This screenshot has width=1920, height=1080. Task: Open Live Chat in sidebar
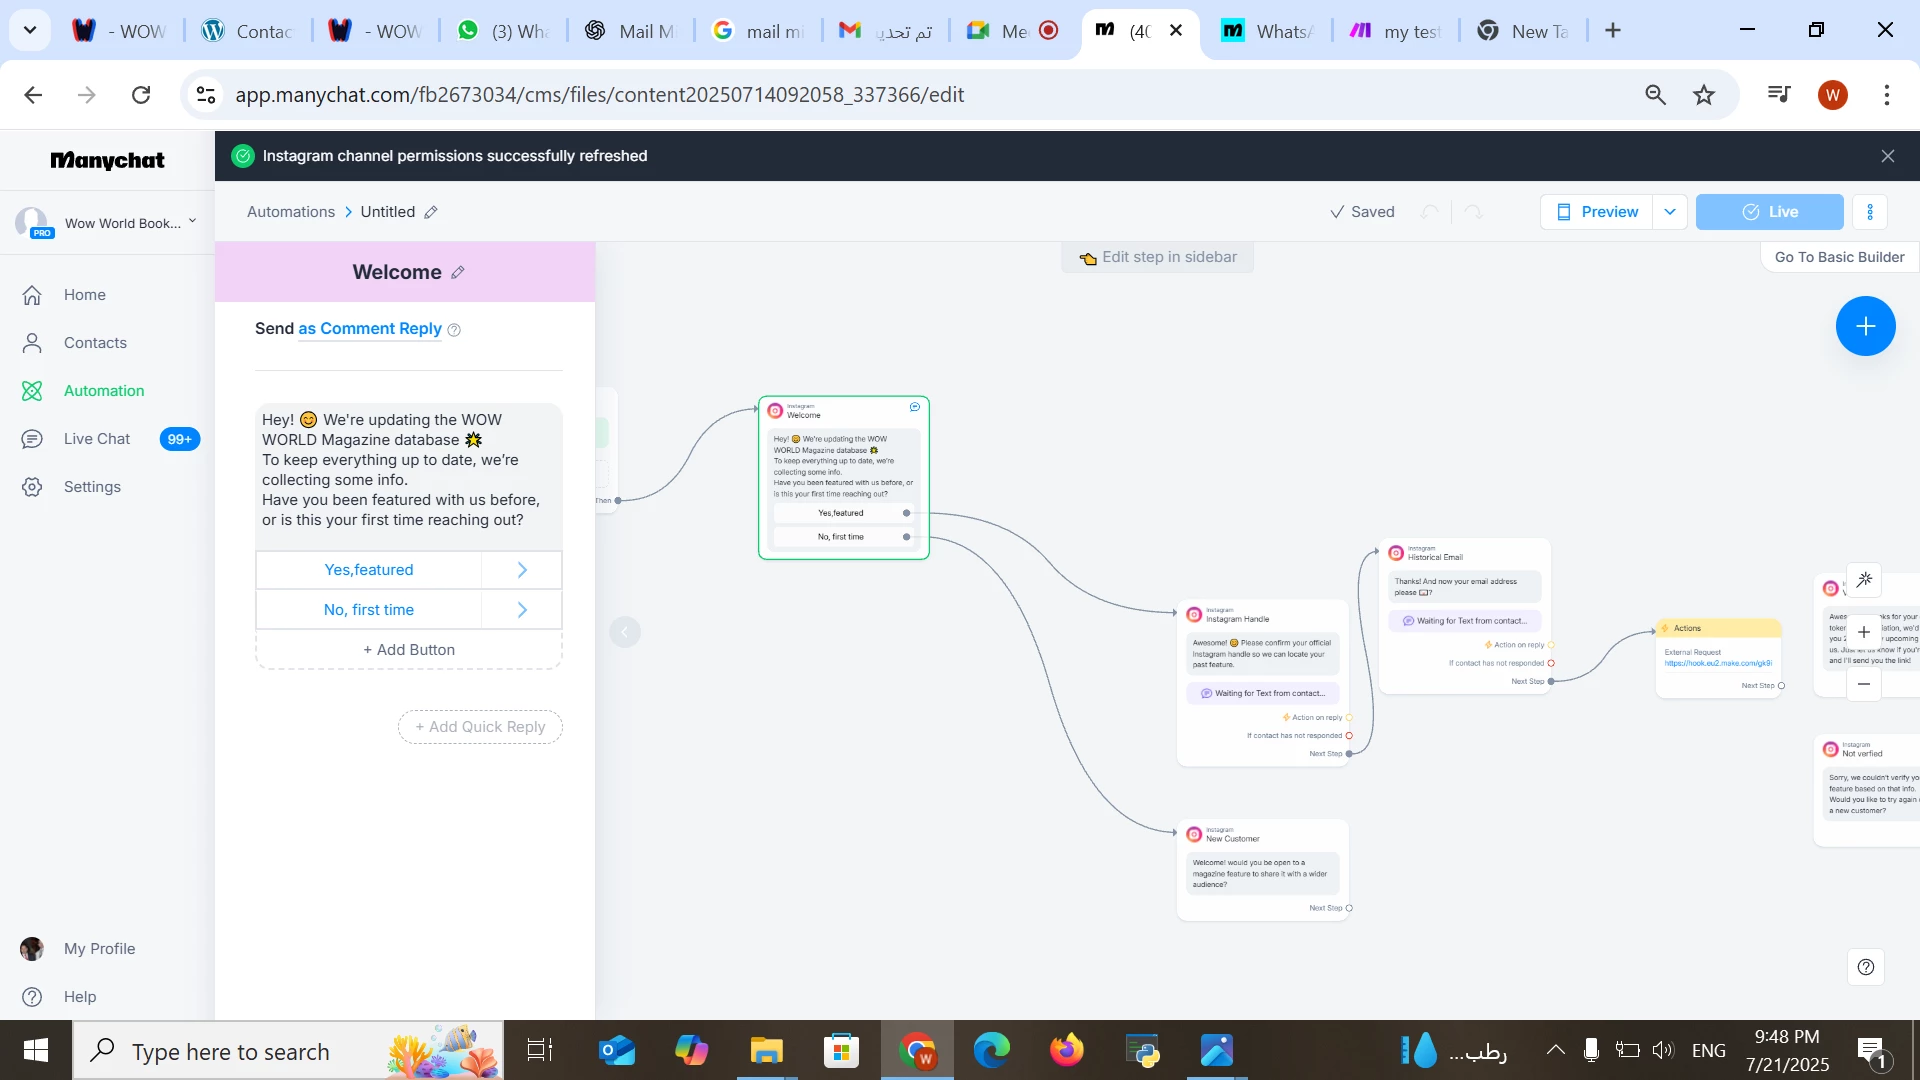[97, 439]
